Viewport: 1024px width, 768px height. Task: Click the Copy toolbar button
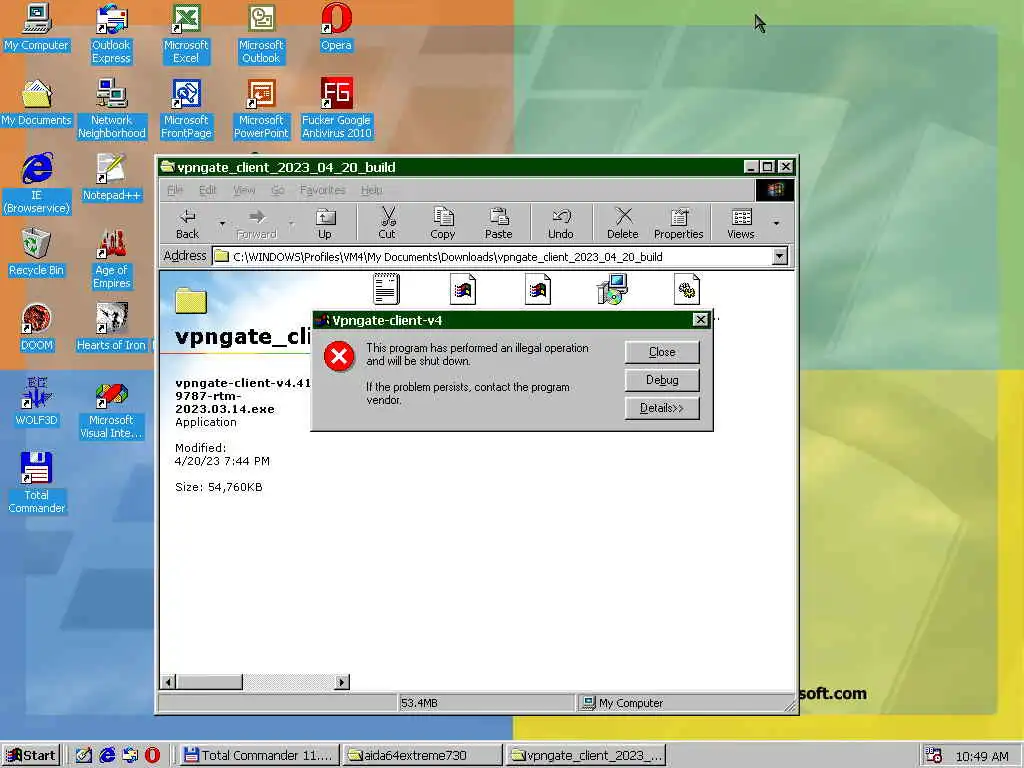[x=443, y=223]
